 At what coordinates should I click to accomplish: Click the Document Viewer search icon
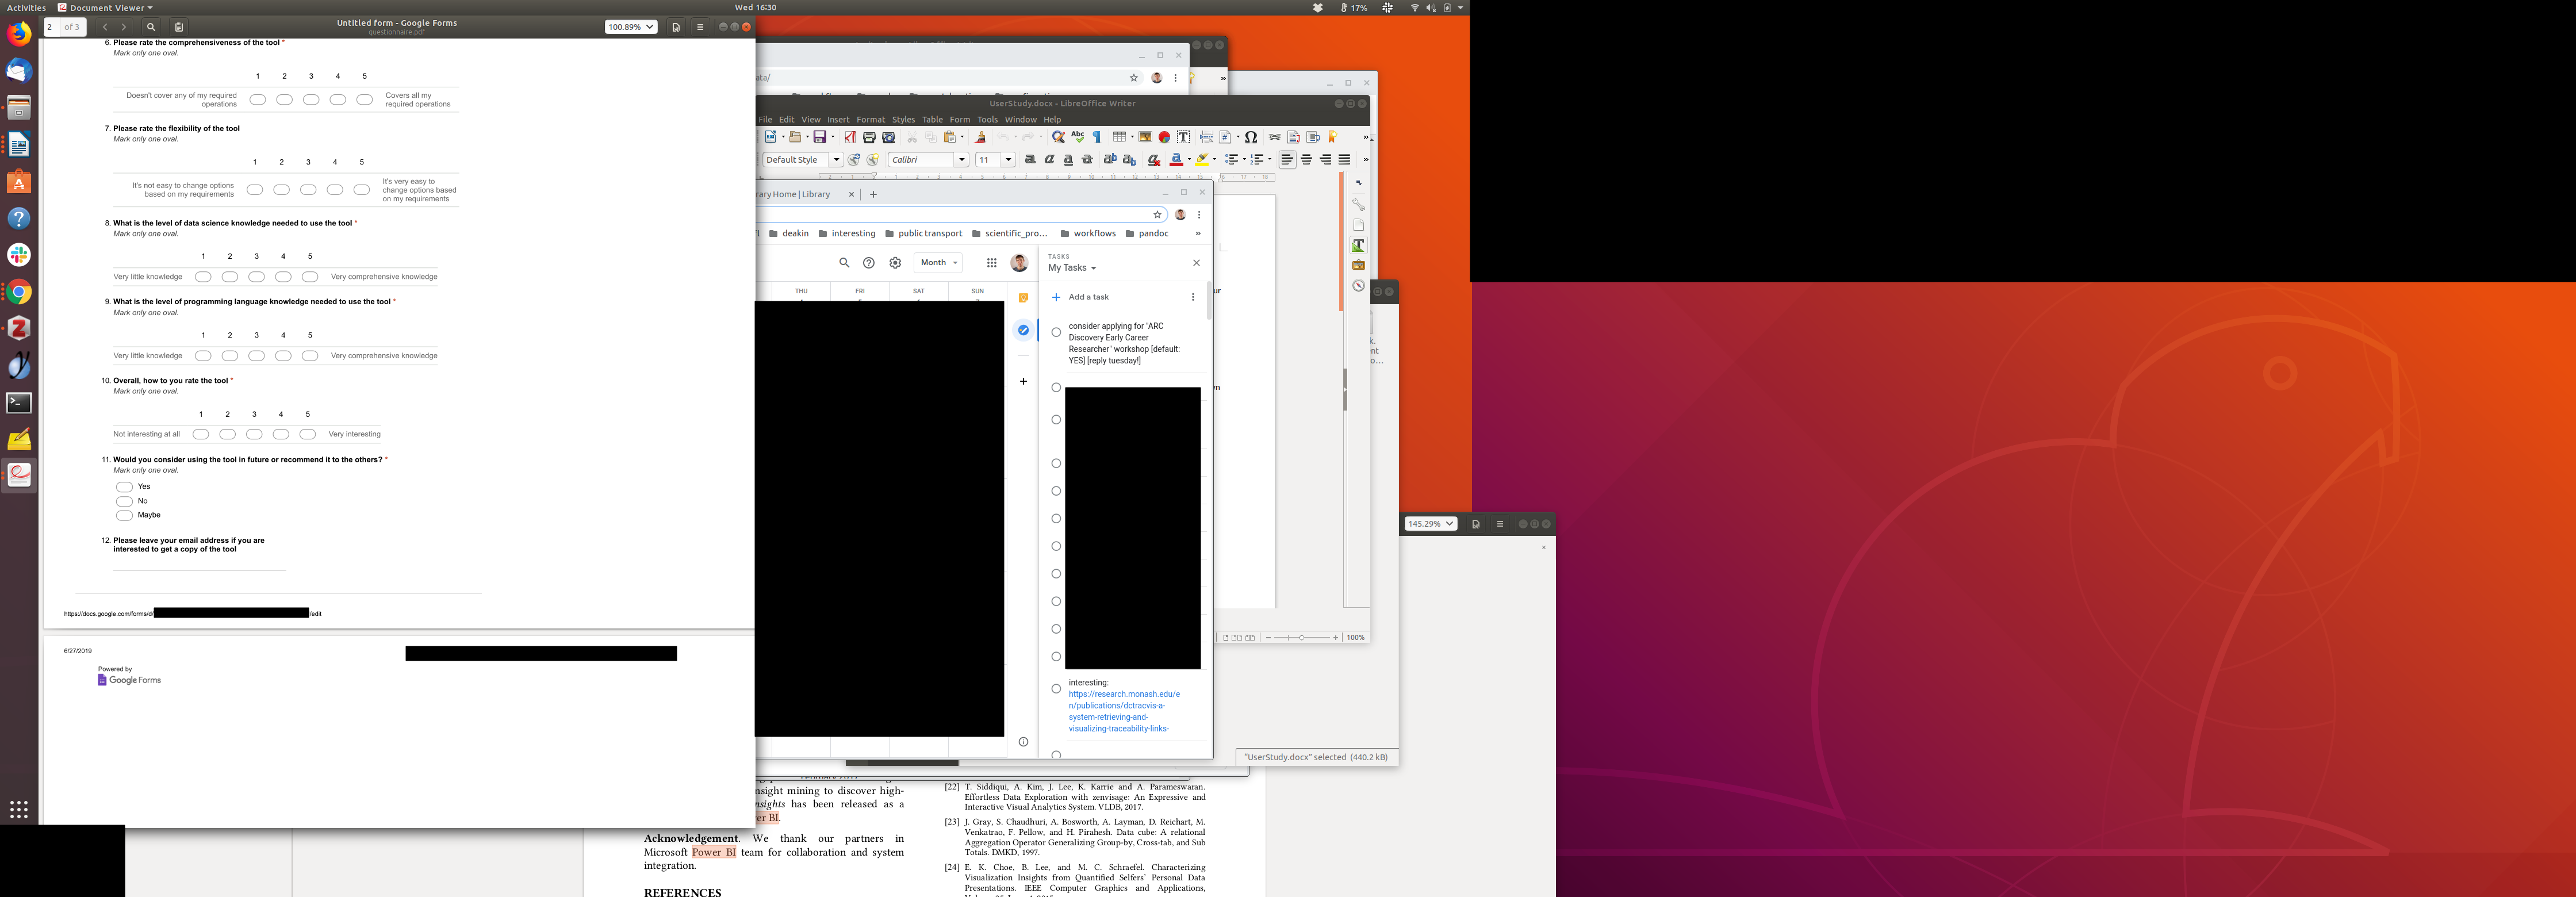pyautogui.click(x=151, y=27)
